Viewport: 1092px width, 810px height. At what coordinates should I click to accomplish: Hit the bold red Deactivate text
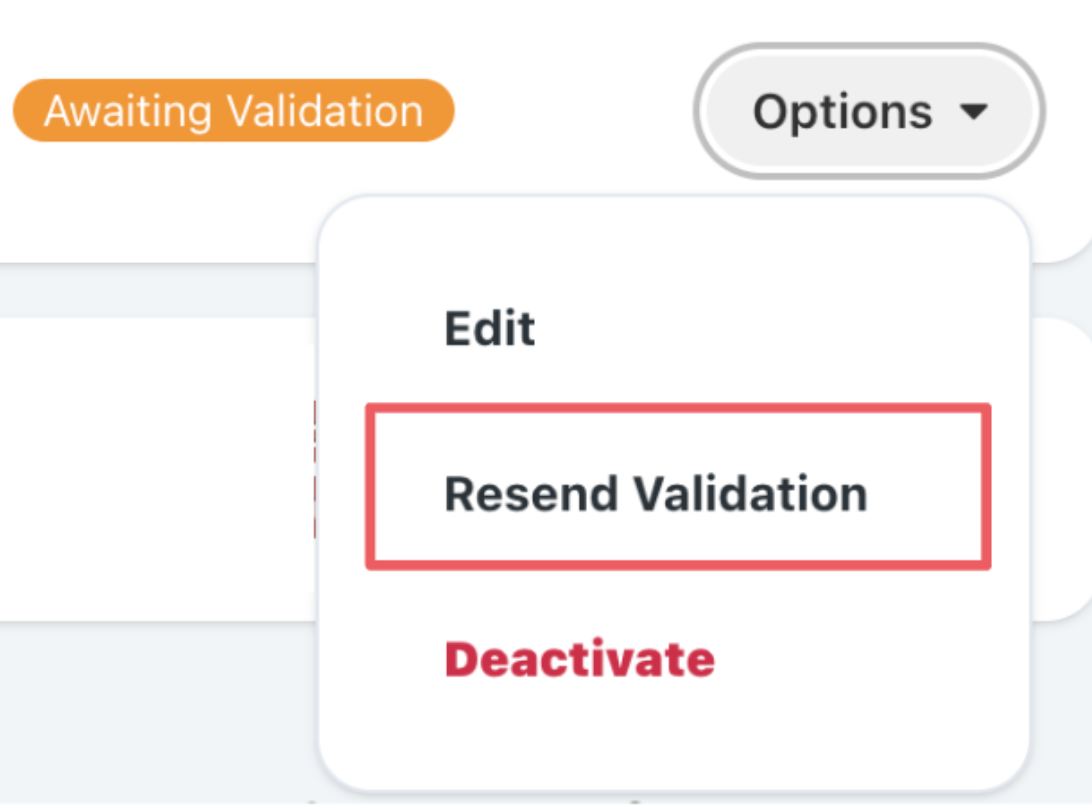click(x=579, y=659)
